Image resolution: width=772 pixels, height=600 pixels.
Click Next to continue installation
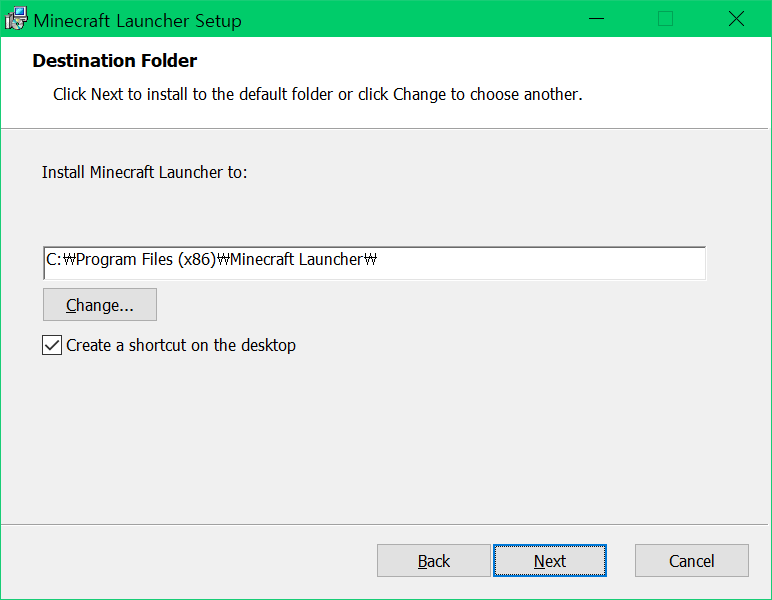click(x=550, y=561)
